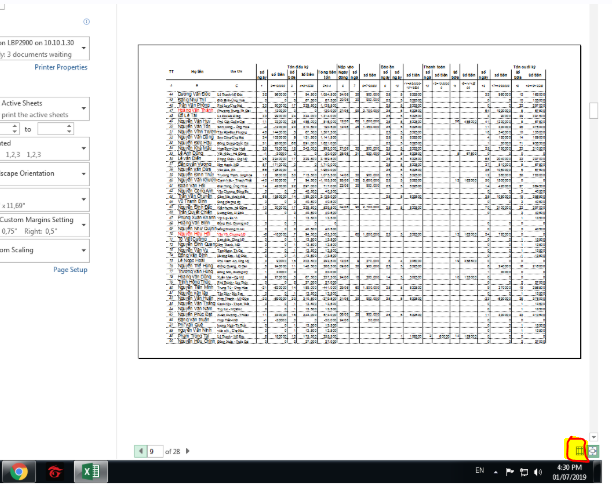Open the Landscape Orientation dropdown
This screenshot has height=487, width=612.
click(85, 172)
